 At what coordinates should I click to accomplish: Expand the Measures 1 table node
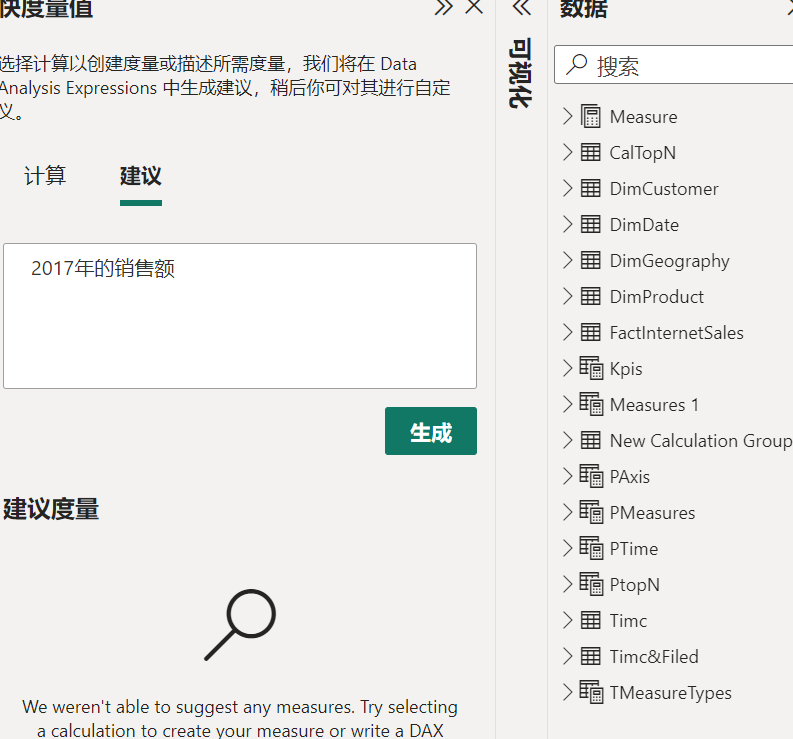(567, 404)
